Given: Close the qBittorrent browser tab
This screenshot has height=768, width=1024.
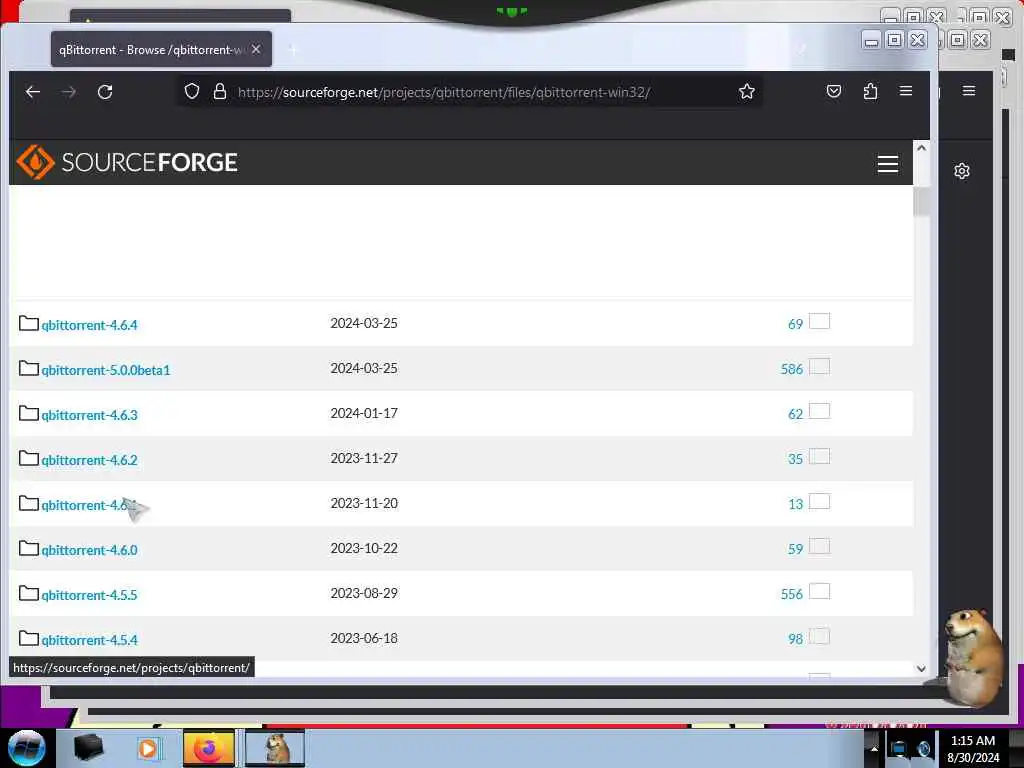Looking at the screenshot, I should (x=256, y=50).
